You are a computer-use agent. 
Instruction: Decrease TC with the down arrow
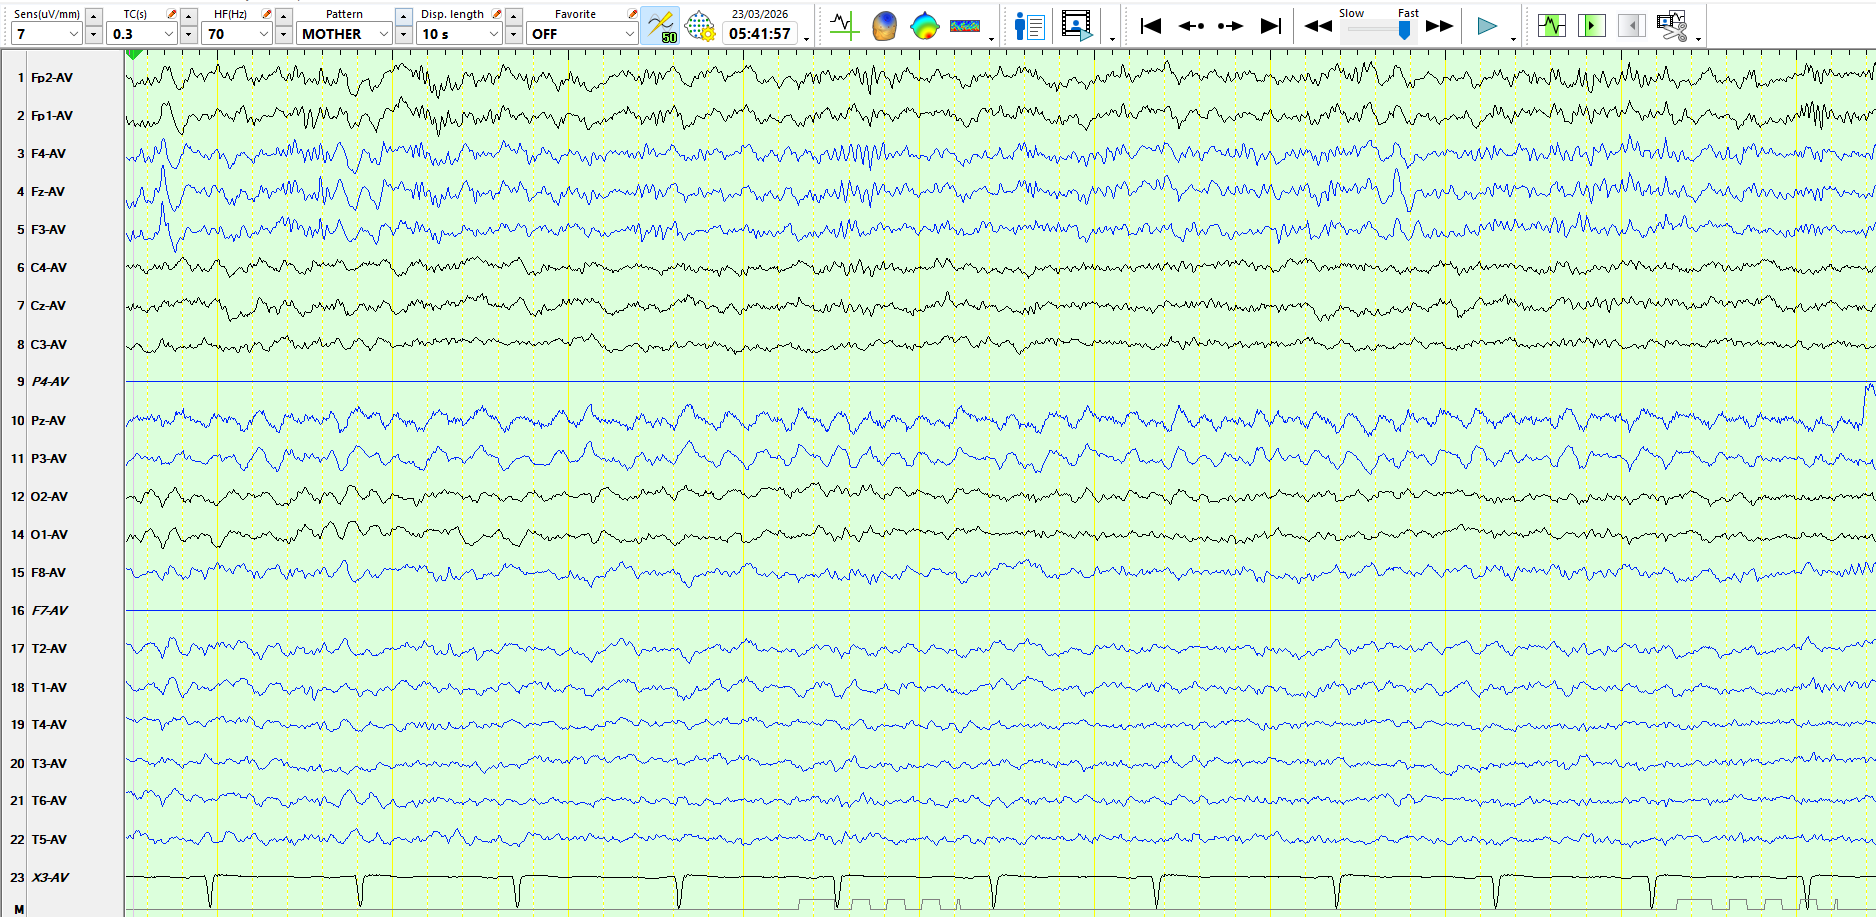(189, 35)
